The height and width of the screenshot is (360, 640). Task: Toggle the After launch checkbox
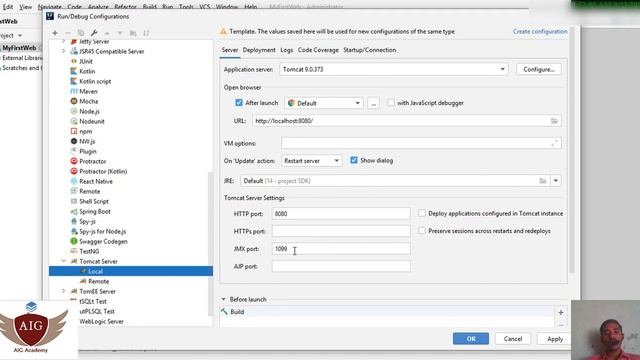coord(239,102)
